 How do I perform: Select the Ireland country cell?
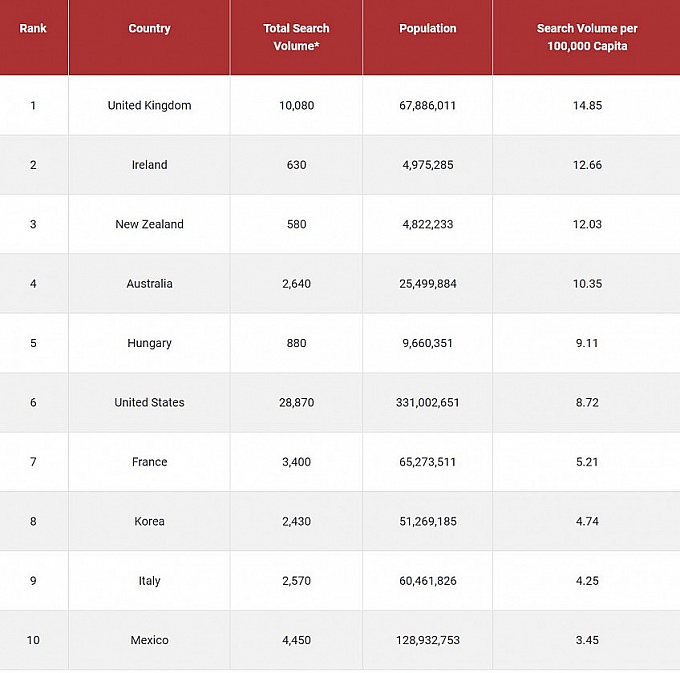149,165
